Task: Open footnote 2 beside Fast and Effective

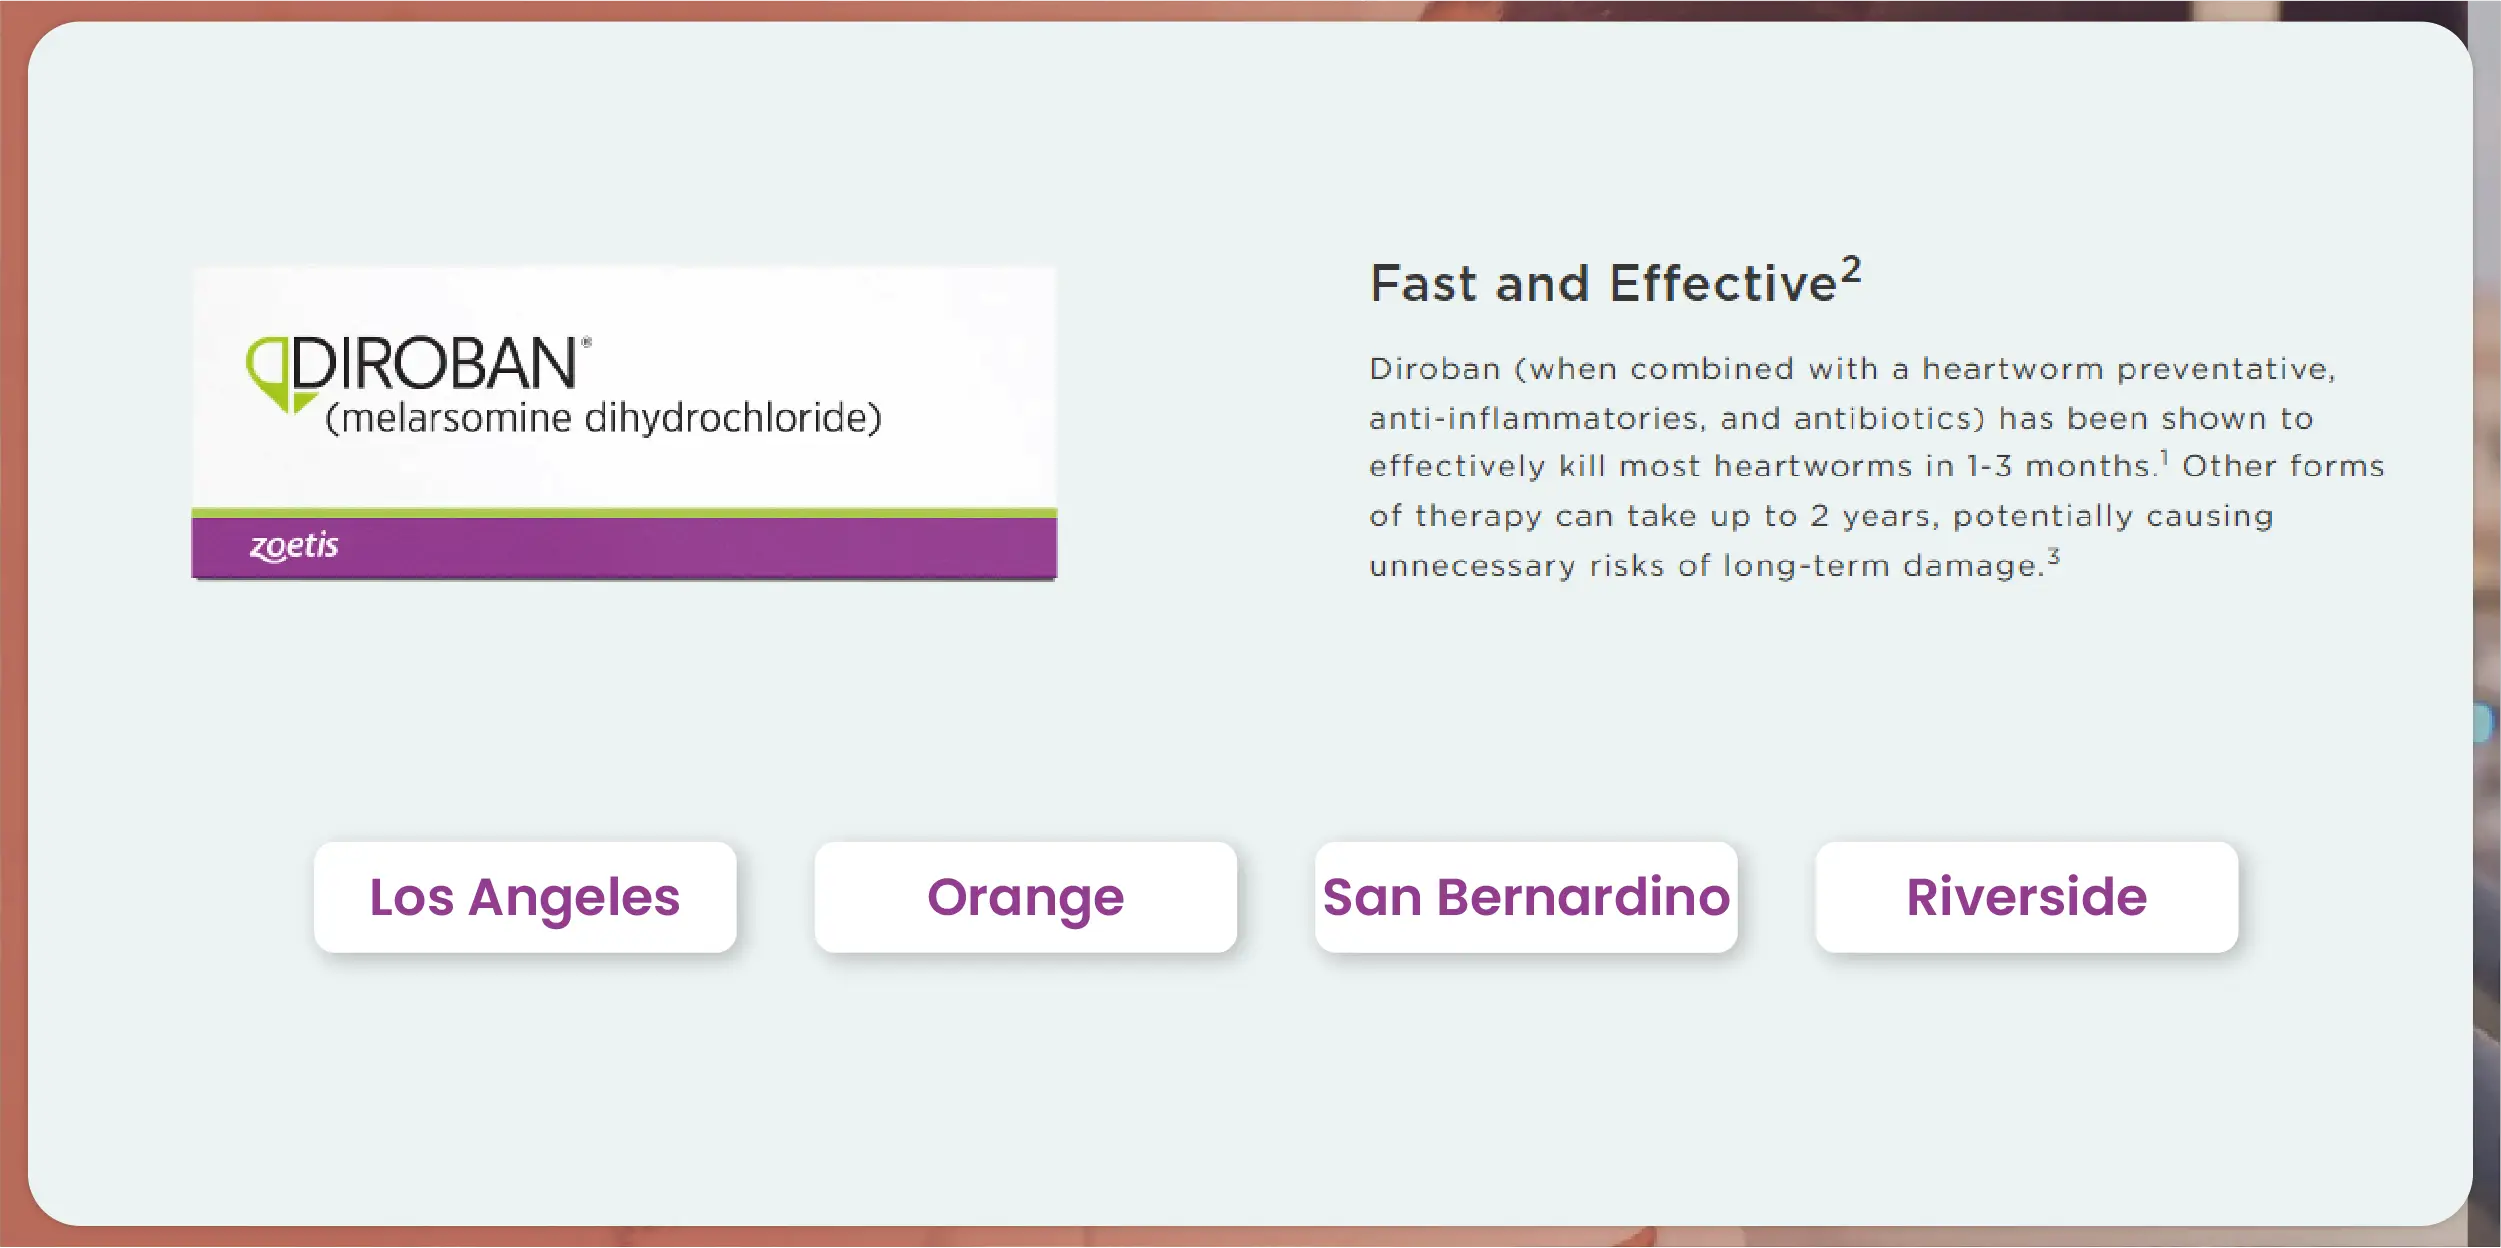Action: tap(1851, 270)
